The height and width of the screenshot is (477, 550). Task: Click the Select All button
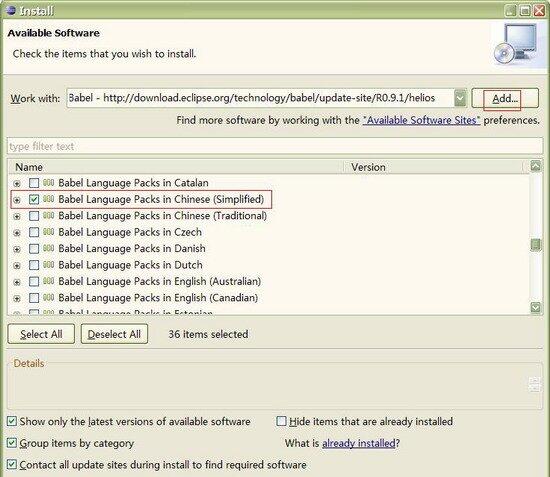pyautogui.click(x=41, y=334)
